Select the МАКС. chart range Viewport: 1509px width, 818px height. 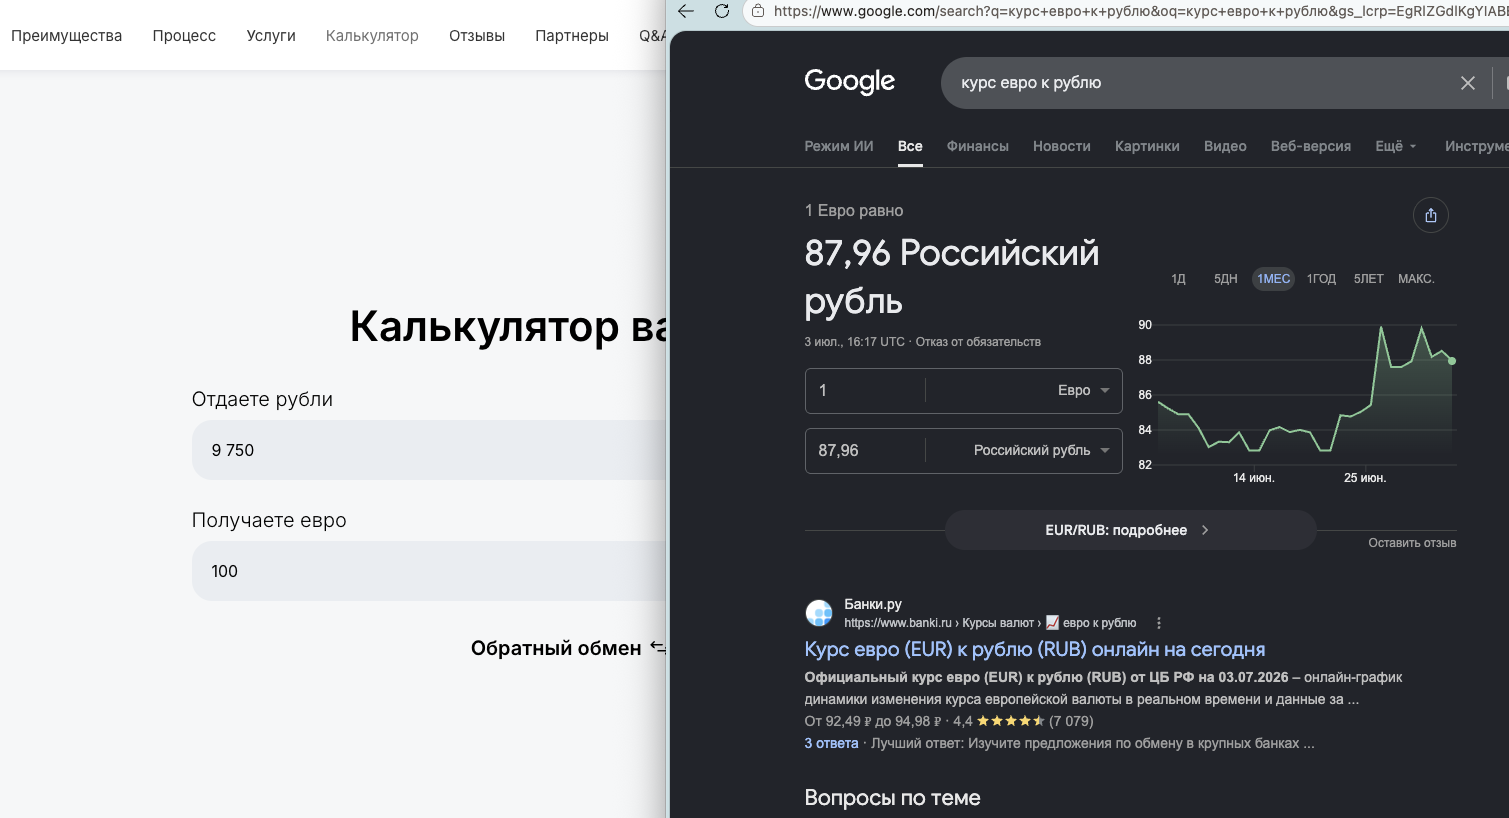click(x=1416, y=279)
